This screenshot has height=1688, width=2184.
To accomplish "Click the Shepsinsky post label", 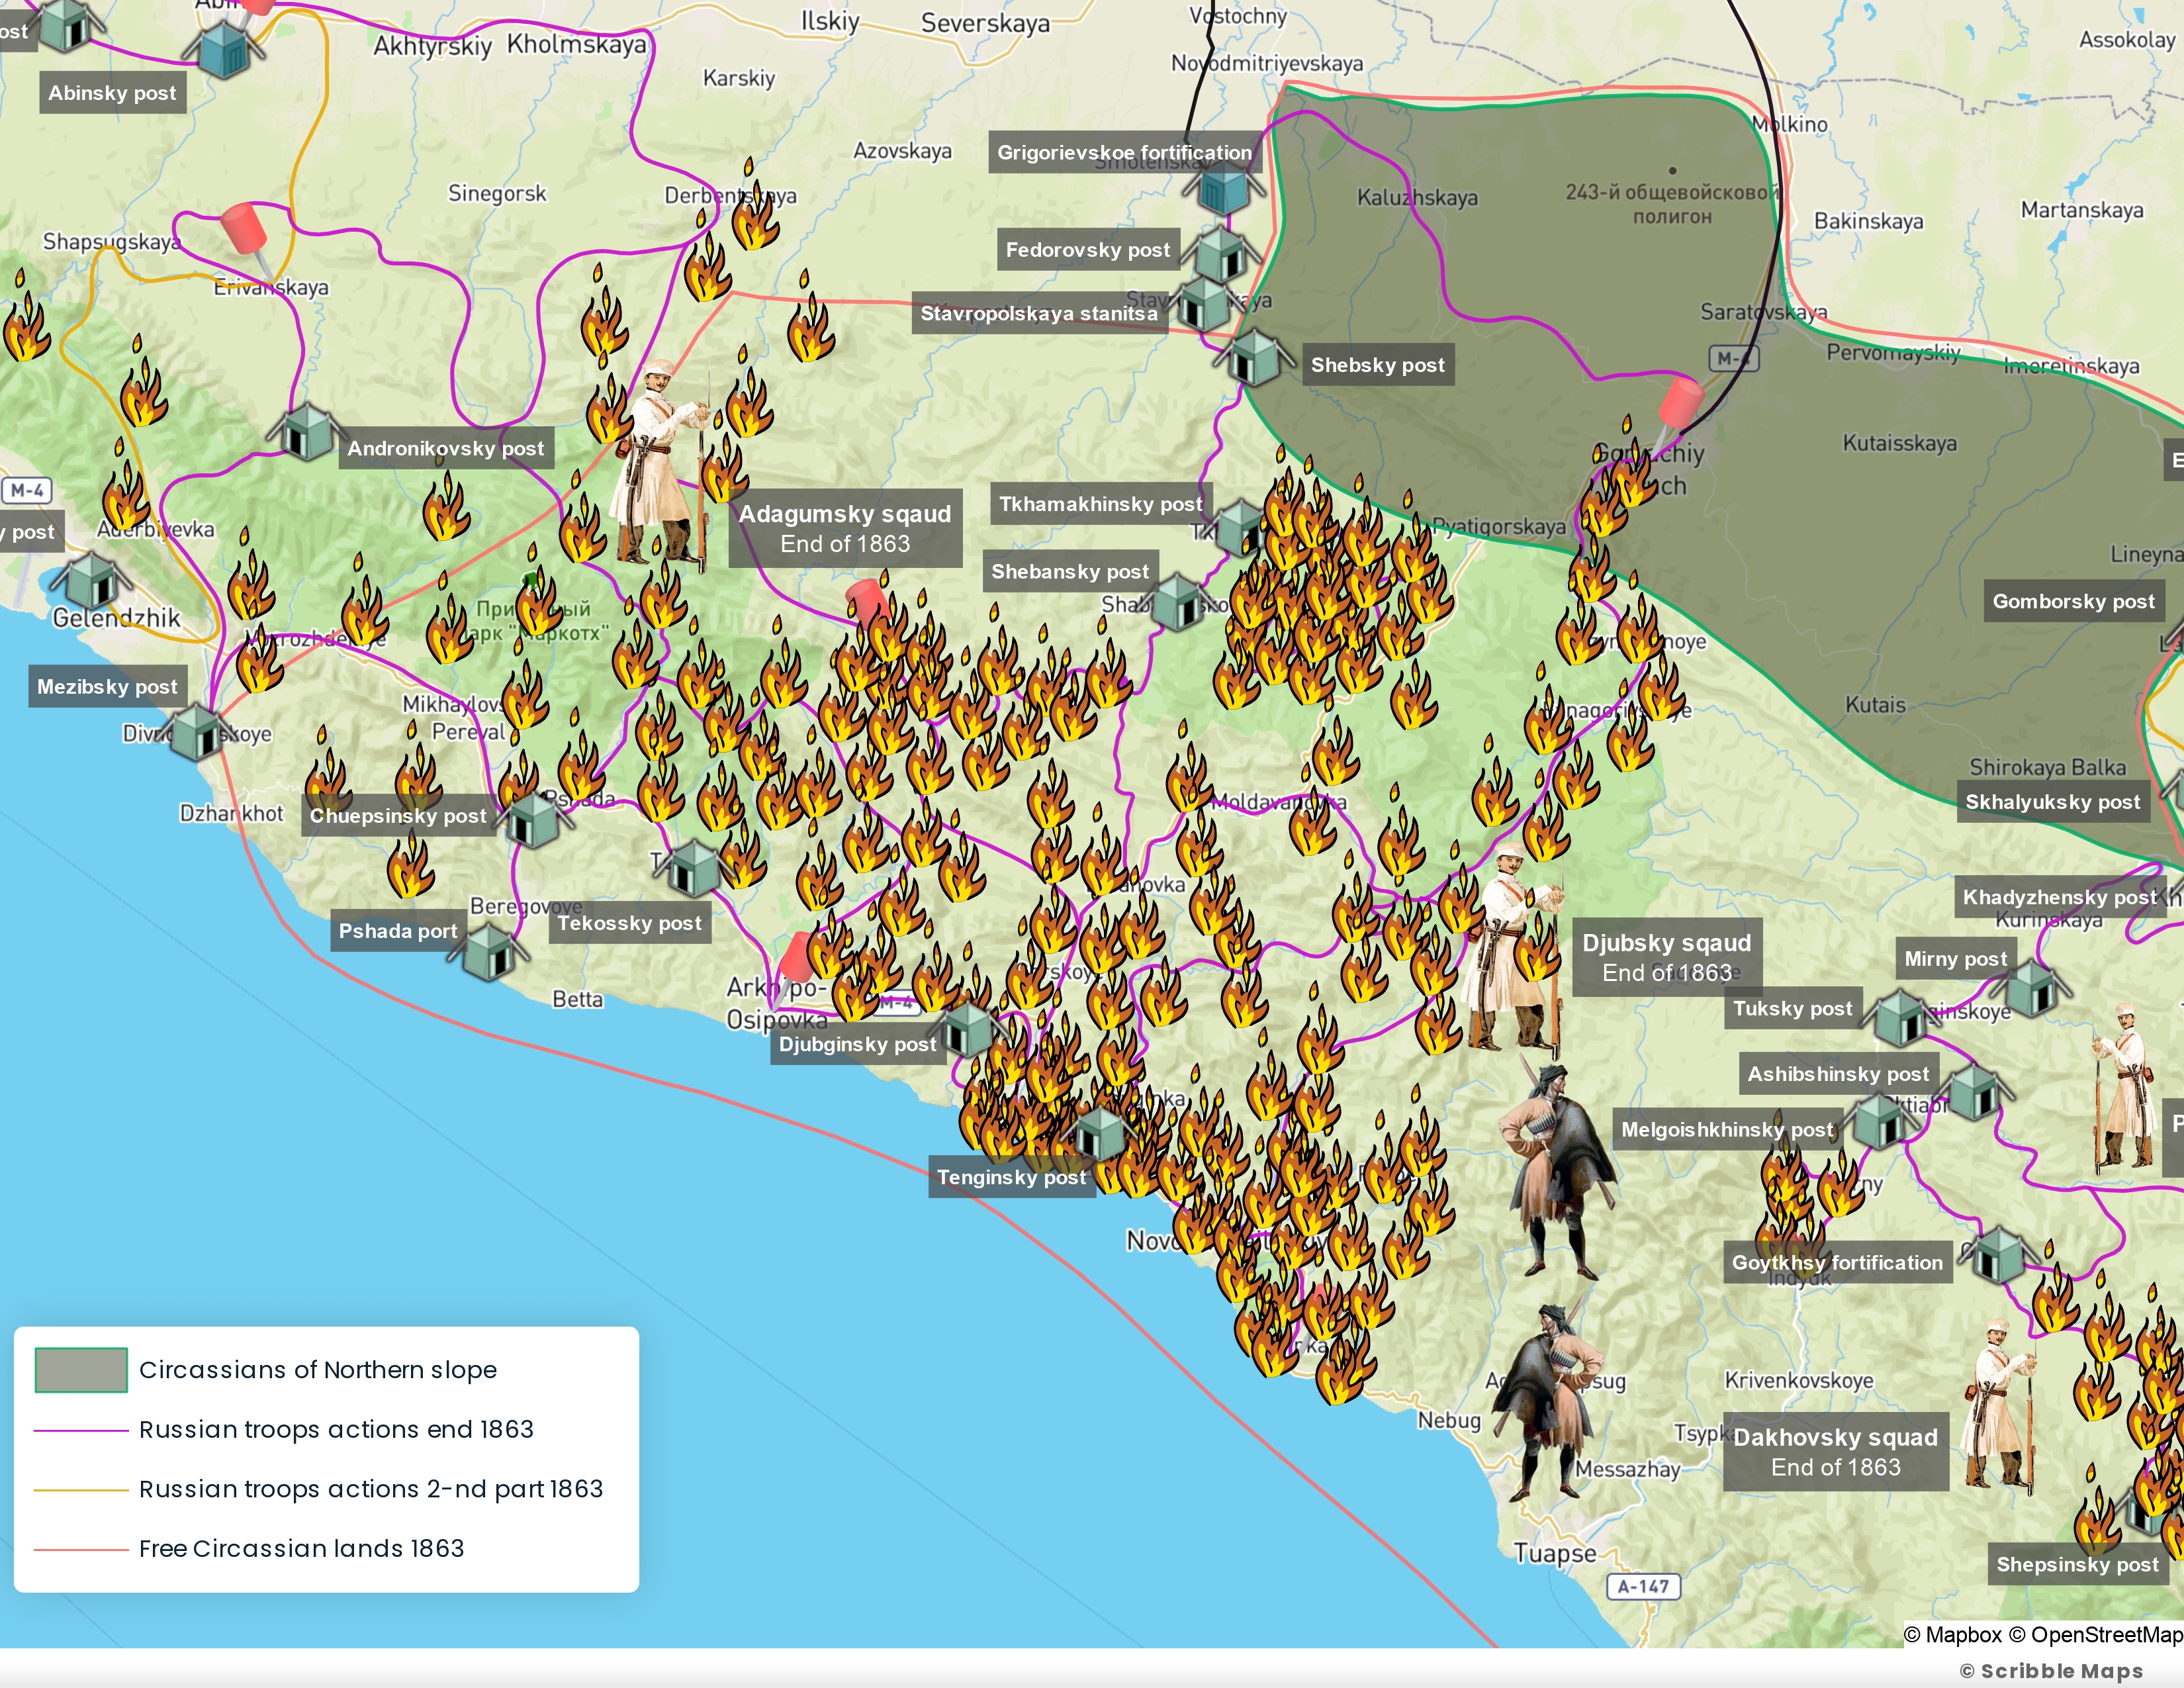I will coord(2078,1564).
